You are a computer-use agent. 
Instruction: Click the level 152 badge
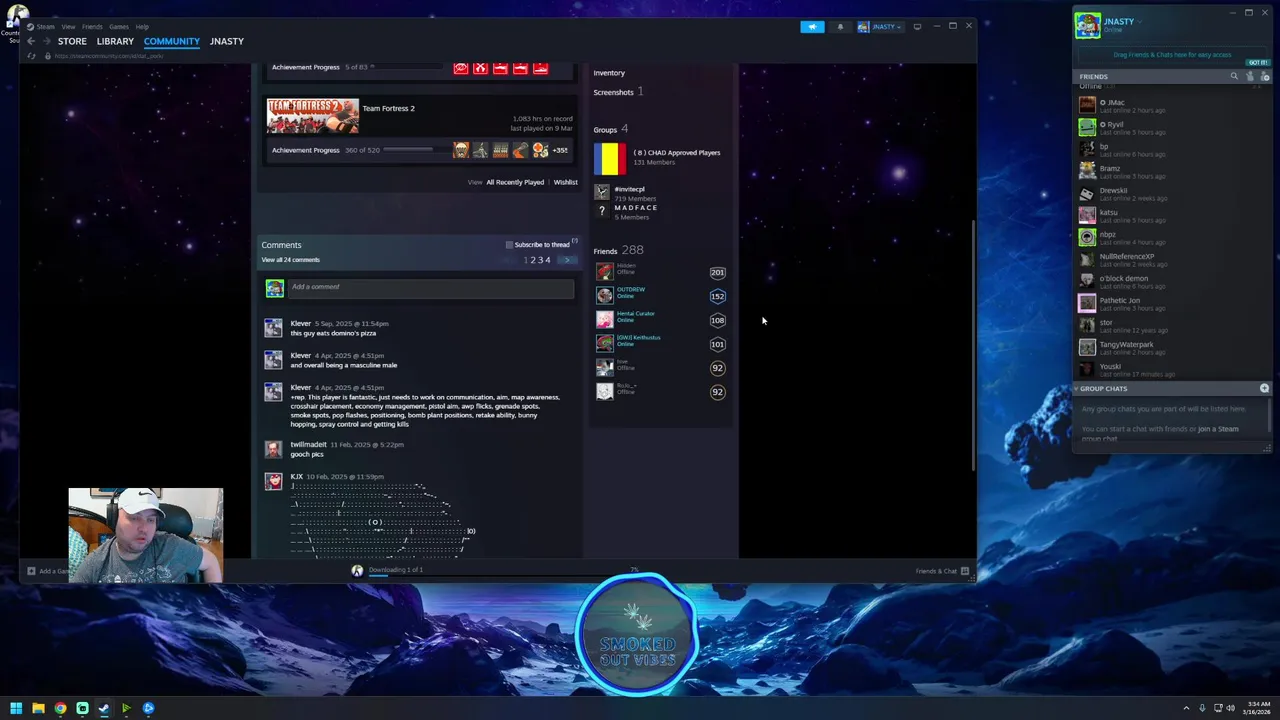point(717,296)
